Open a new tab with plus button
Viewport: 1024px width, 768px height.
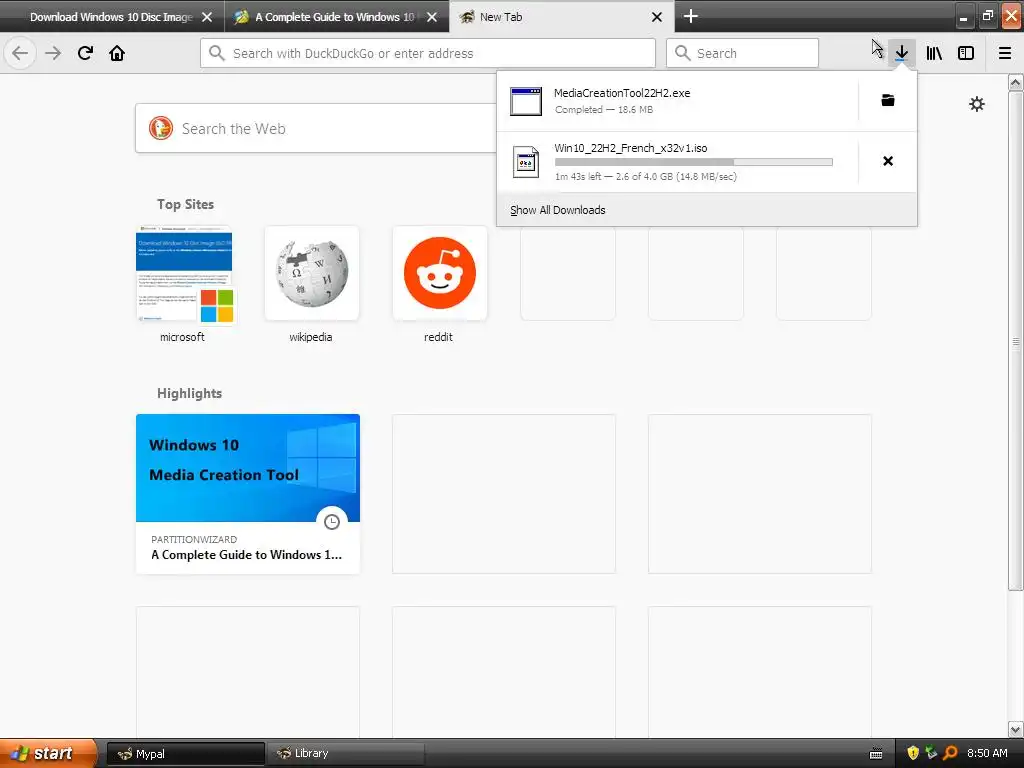pos(690,16)
